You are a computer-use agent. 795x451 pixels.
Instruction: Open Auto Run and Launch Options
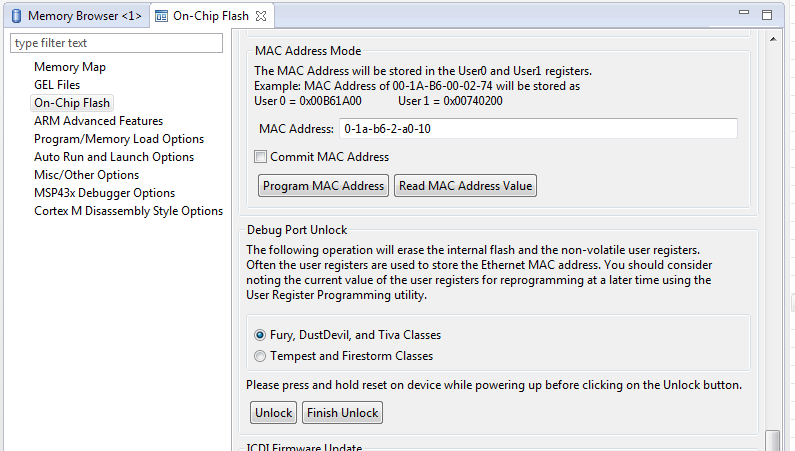(114, 157)
